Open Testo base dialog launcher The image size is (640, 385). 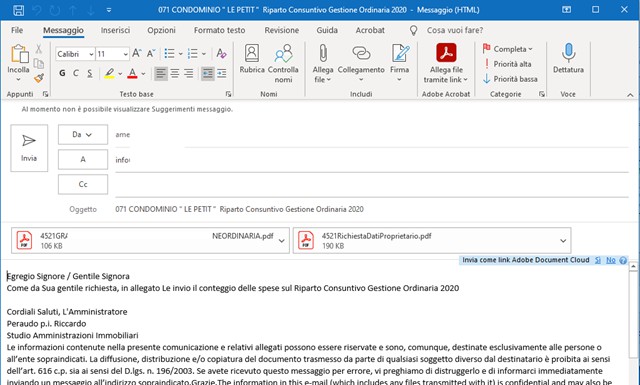(x=229, y=94)
